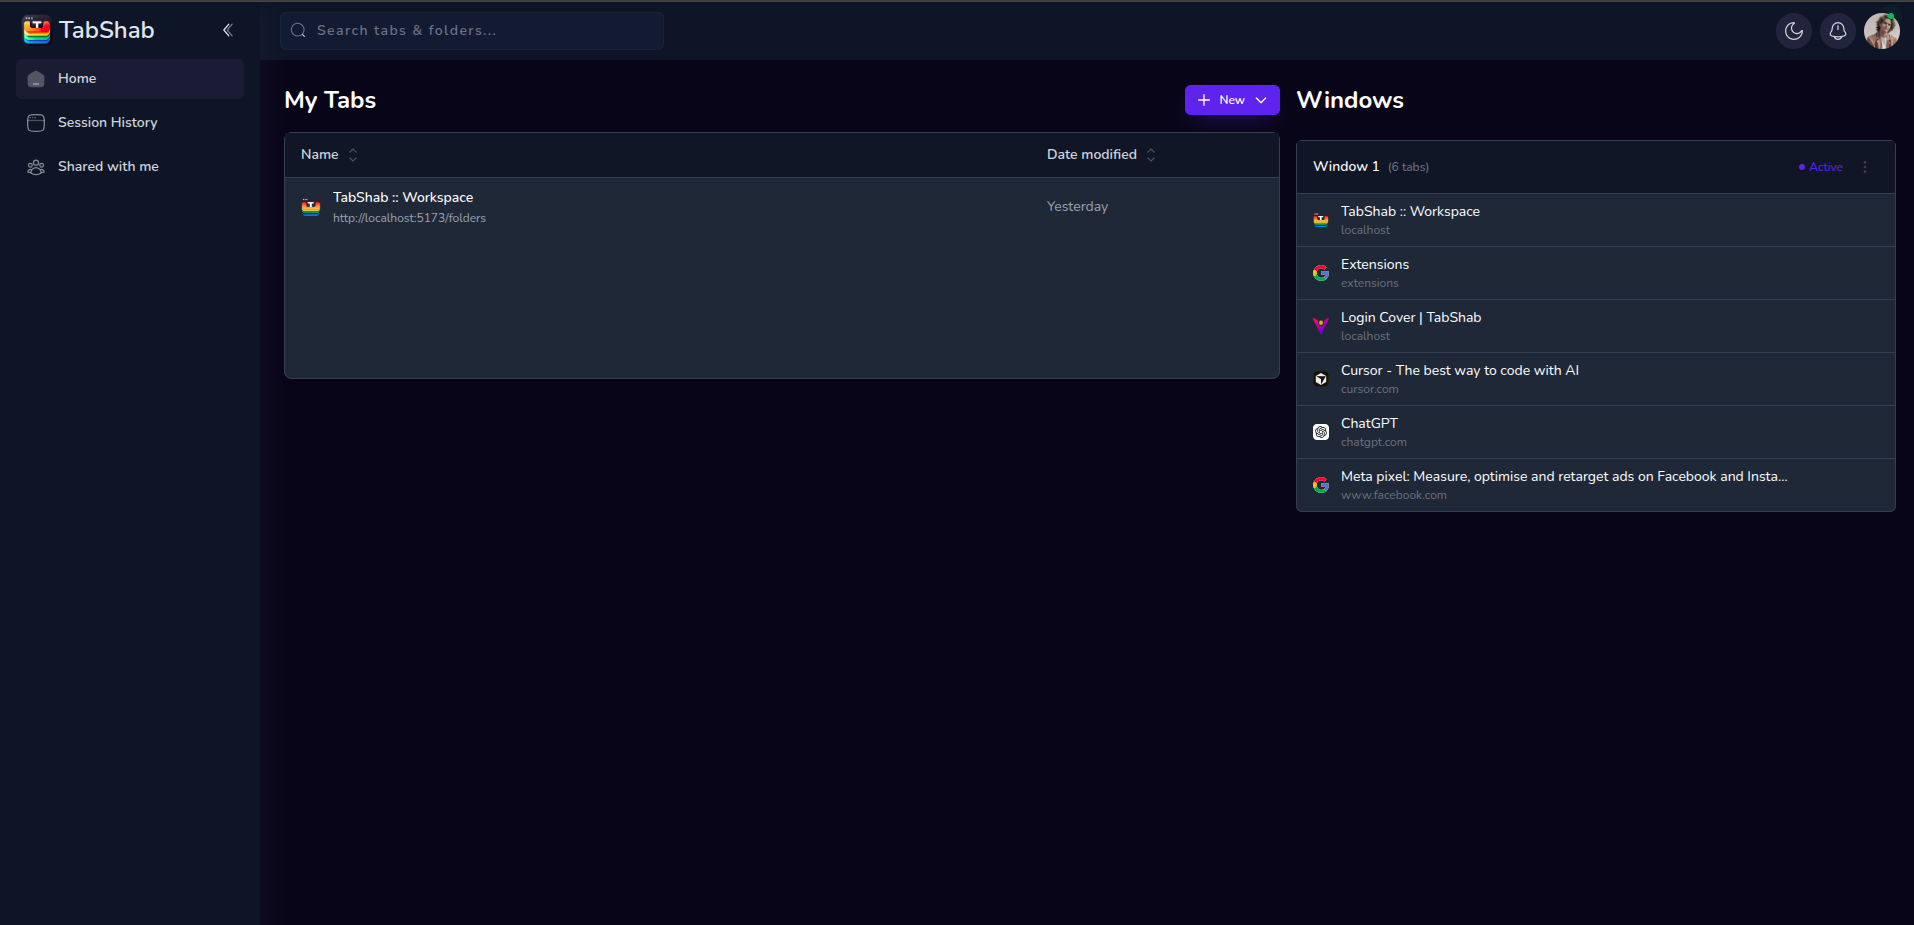The image size is (1914, 925).
Task: Open the Meta pixel tab entry
Action: coord(1563,485)
